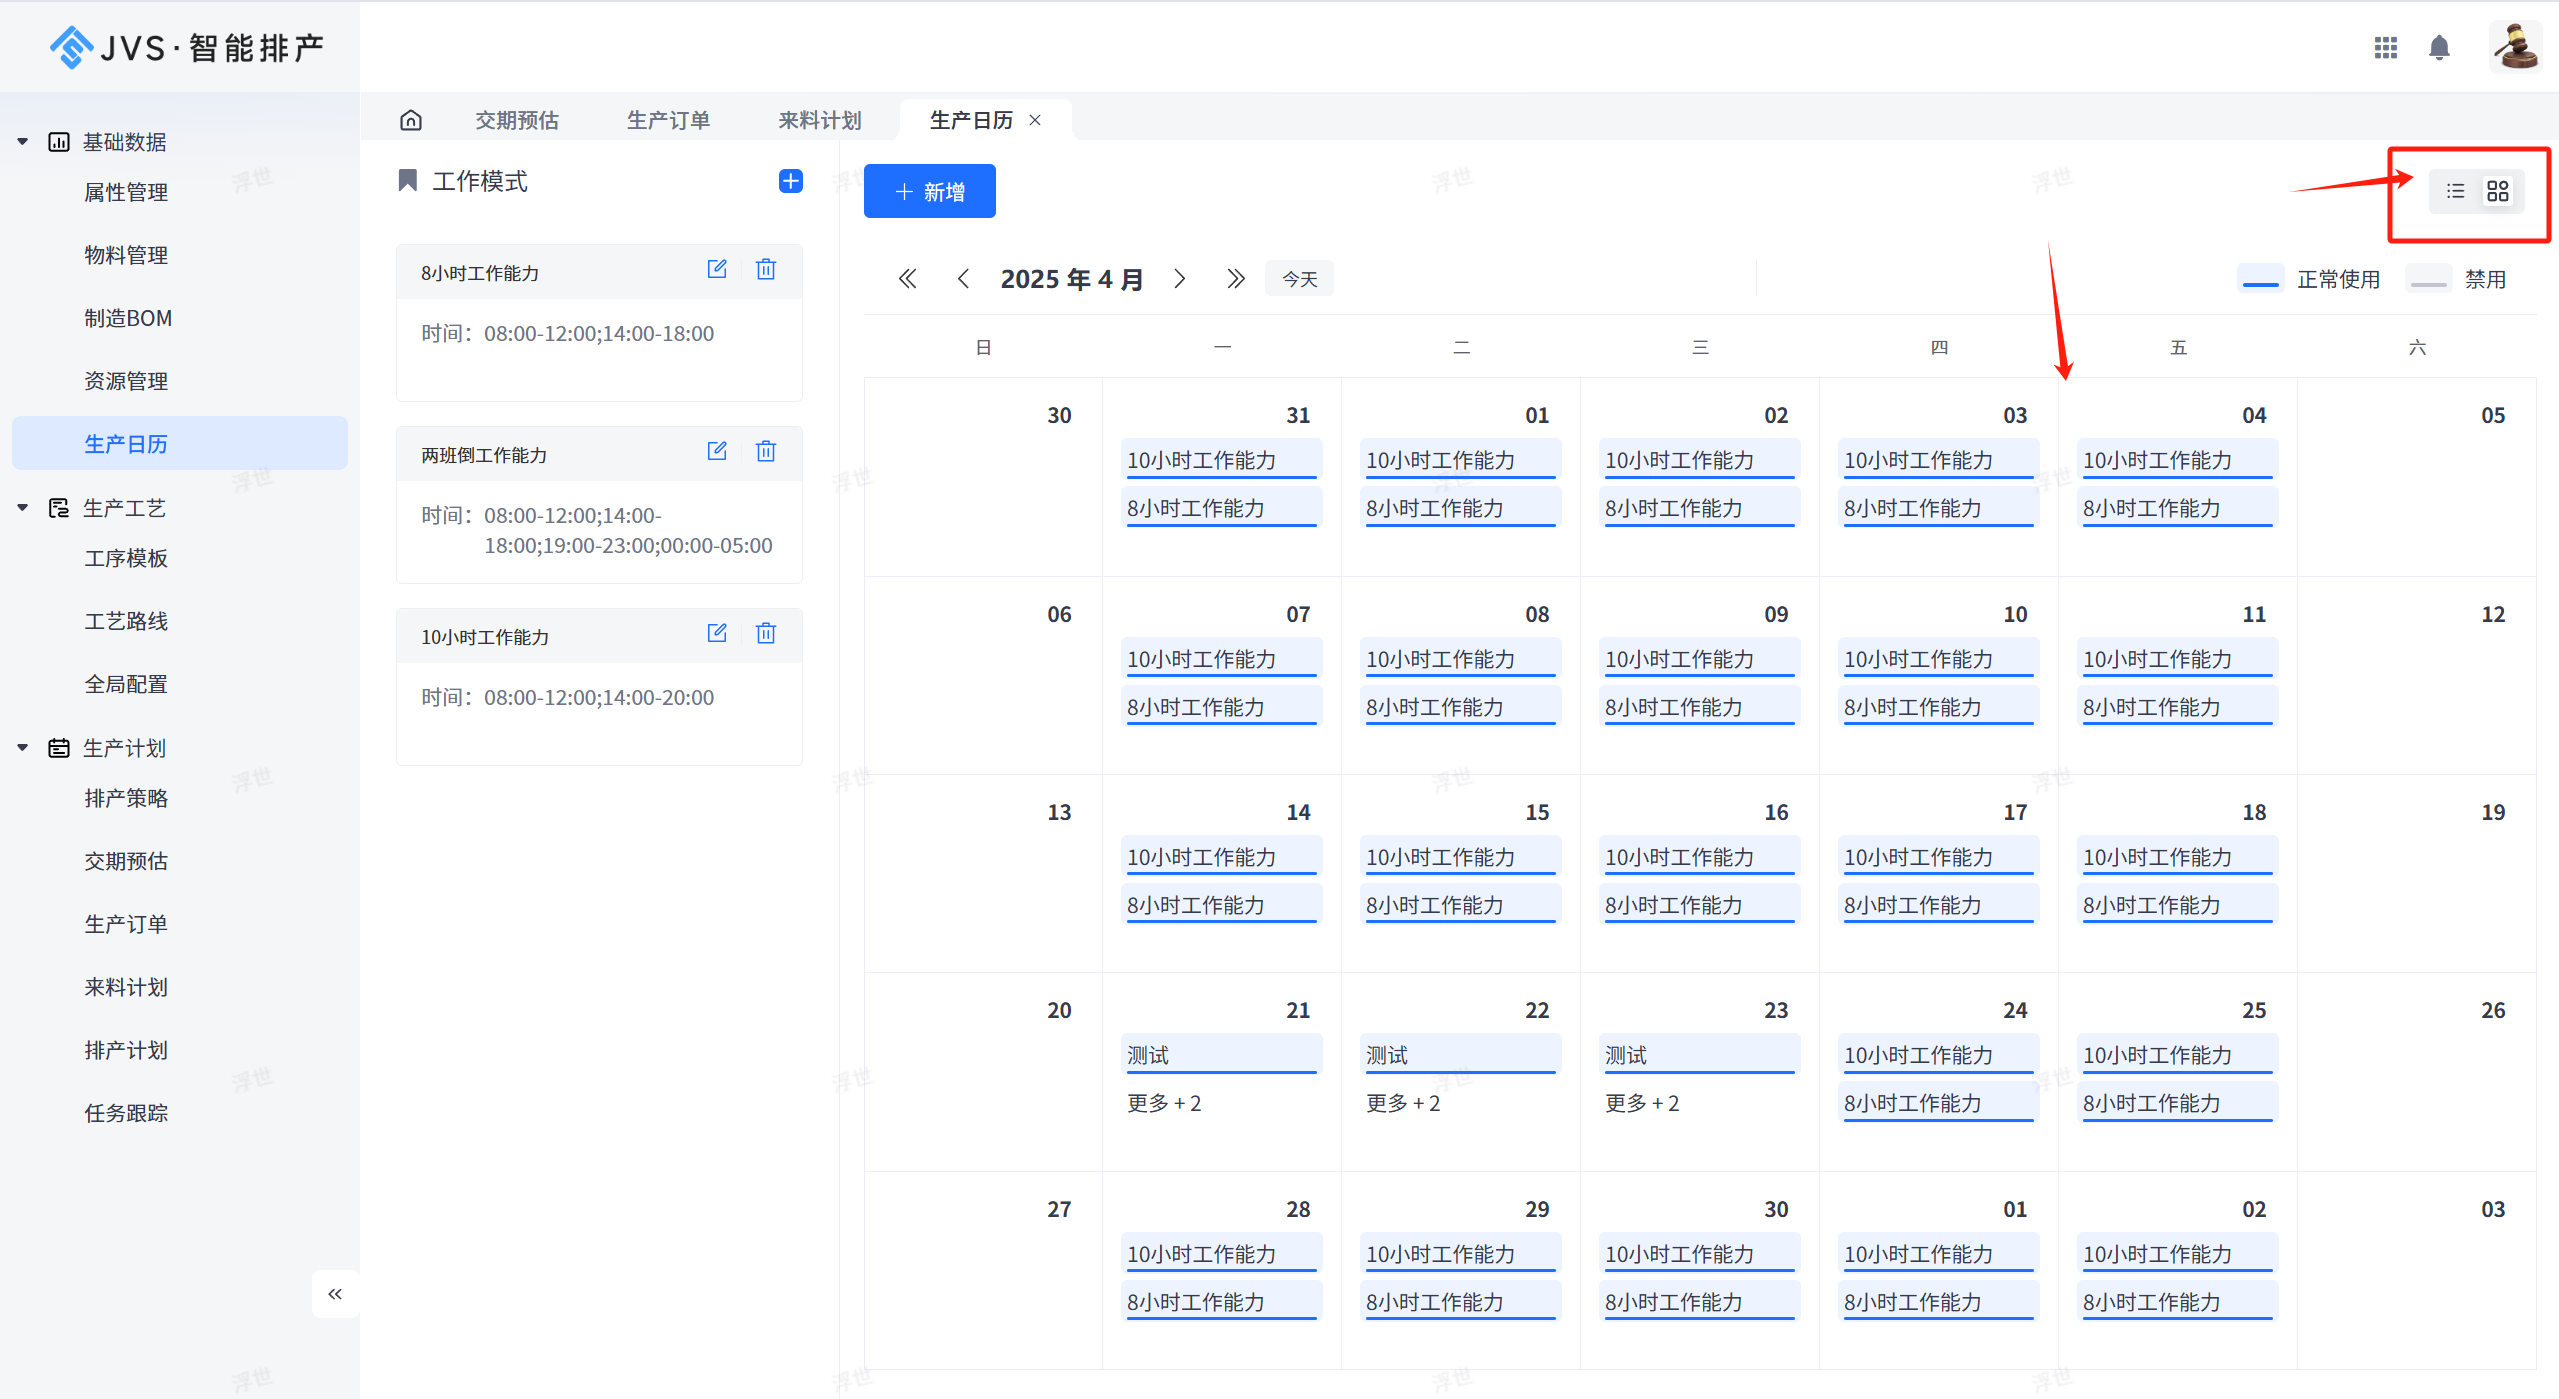2559x1399 pixels.
Task: Delete the 10小时工作能力 work mode
Action: pyautogui.click(x=765, y=633)
